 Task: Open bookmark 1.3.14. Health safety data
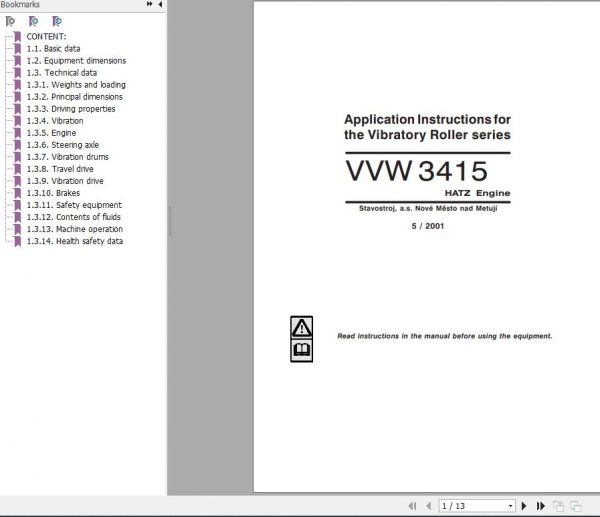[x=75, y=241]
